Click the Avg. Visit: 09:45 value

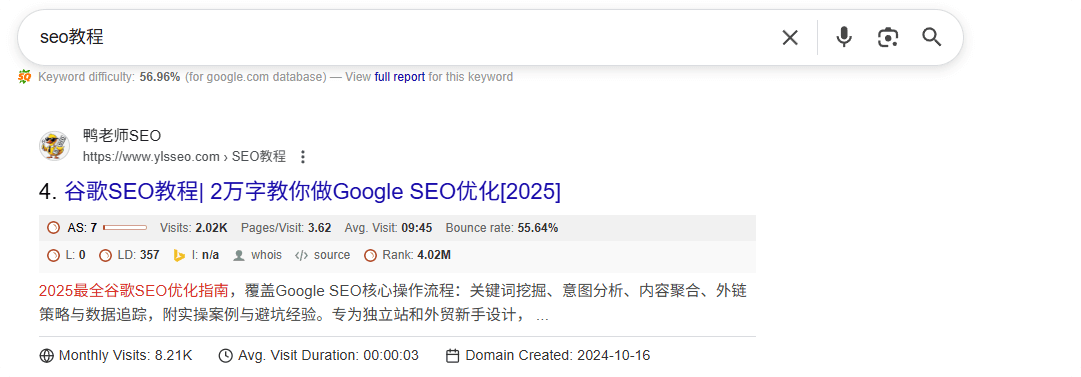tap(389, 227)
